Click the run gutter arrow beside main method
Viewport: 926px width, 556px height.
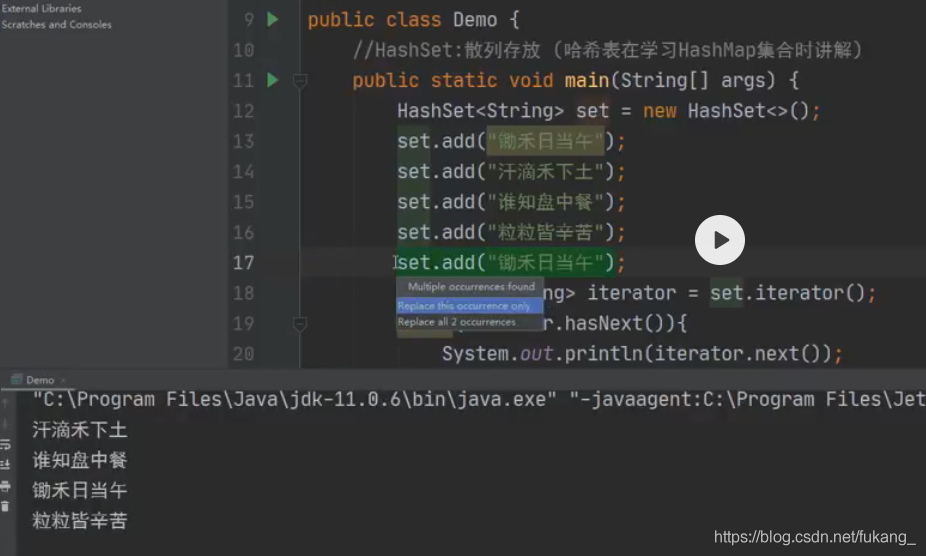click(272, 80)
